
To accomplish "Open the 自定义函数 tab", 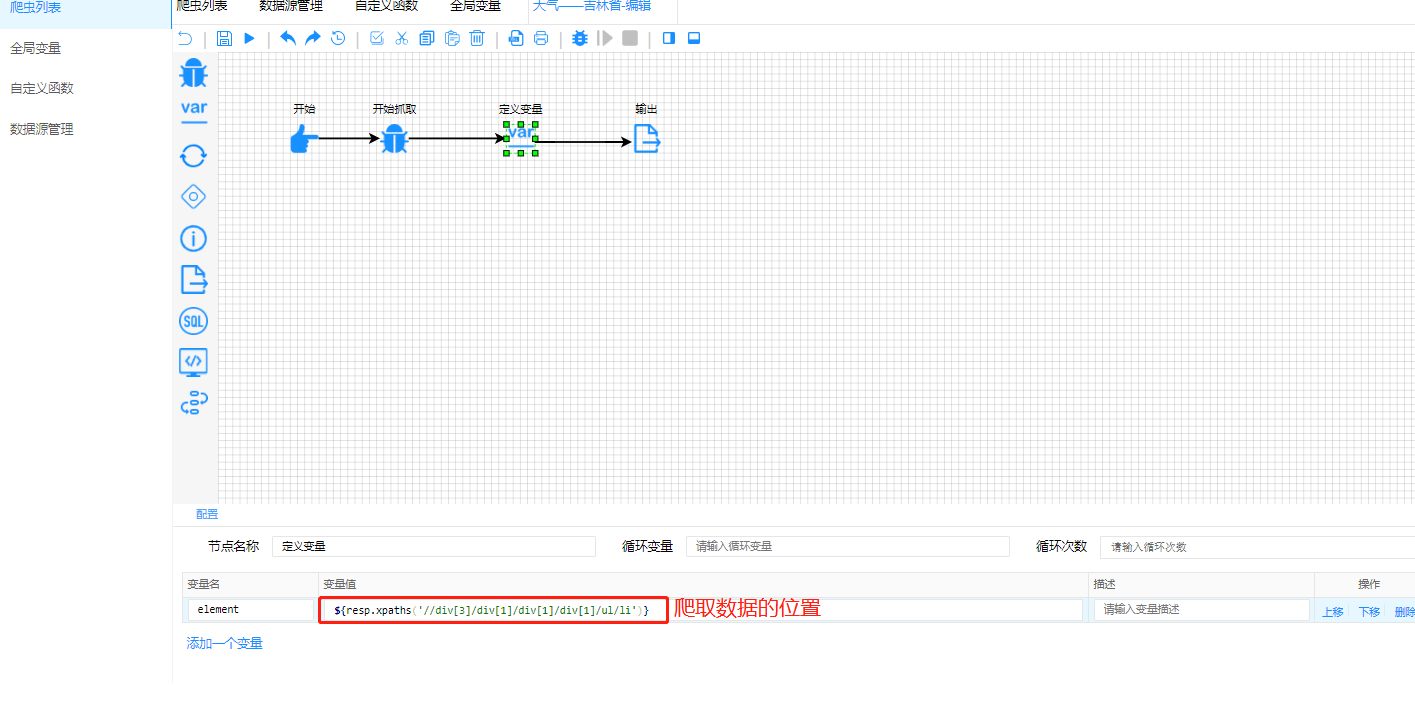I will click(386, 6).
